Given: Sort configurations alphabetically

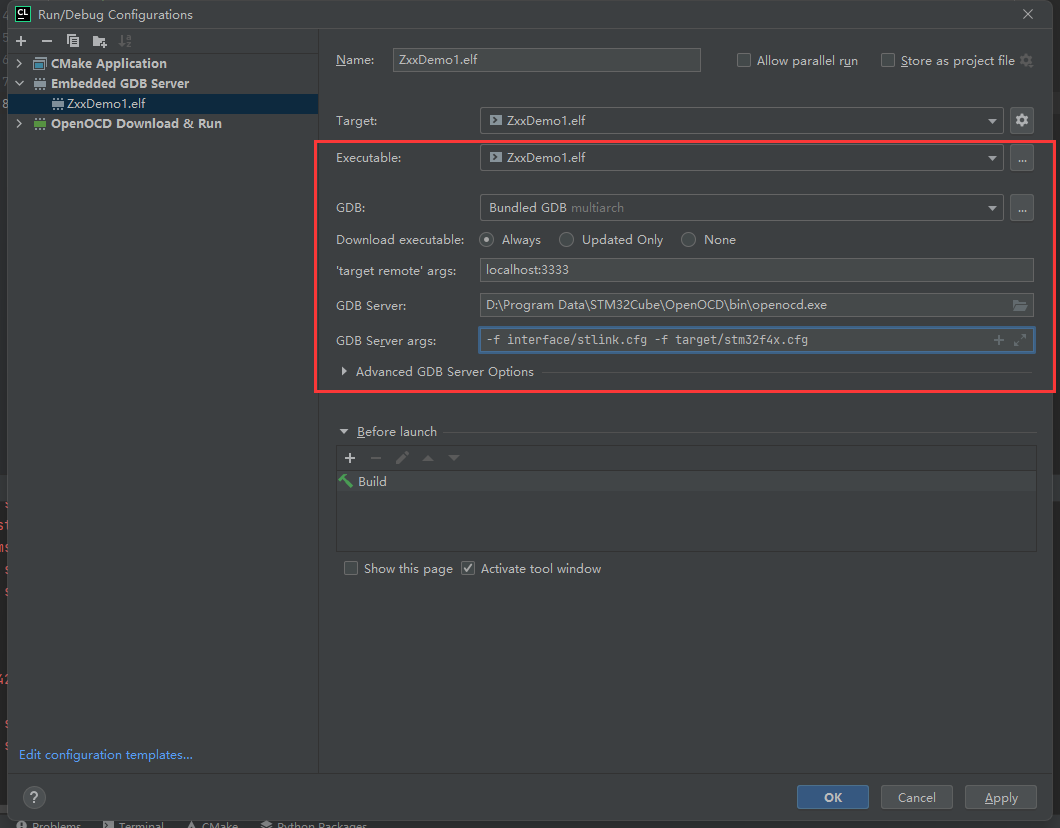Looking at the screenshot, I should 125,41.
